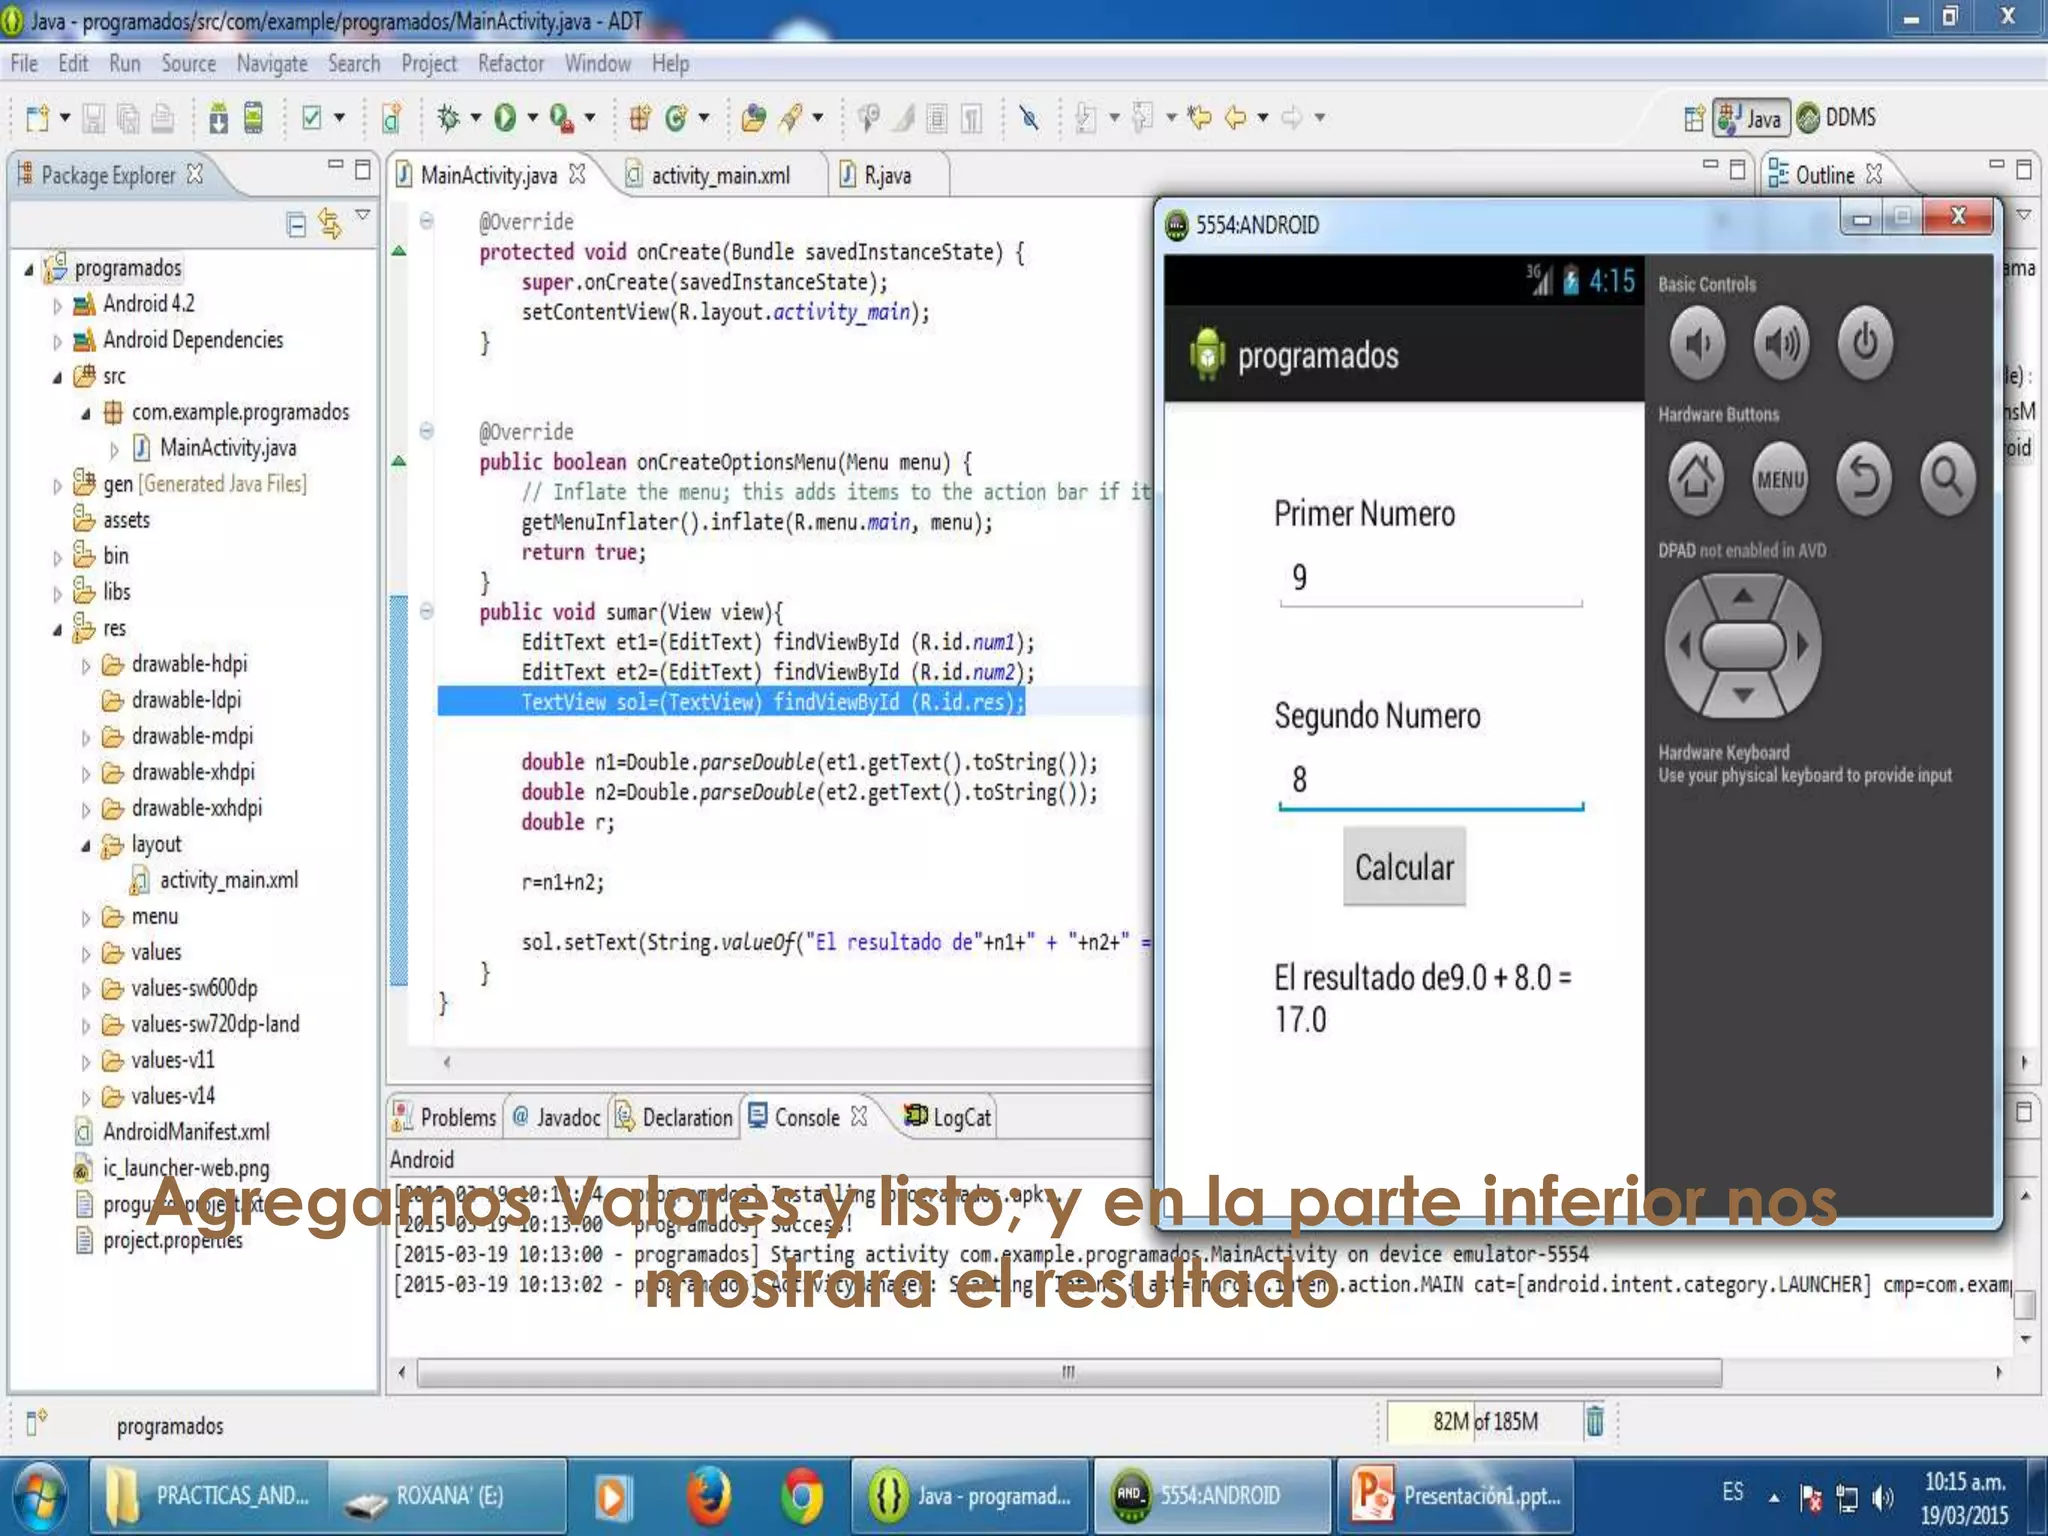Viewport: 2048px width, 1536px height.
Task: Toggle Collapse All in Package Explorer
Action: pyautogui.click(x=296, y=224)
